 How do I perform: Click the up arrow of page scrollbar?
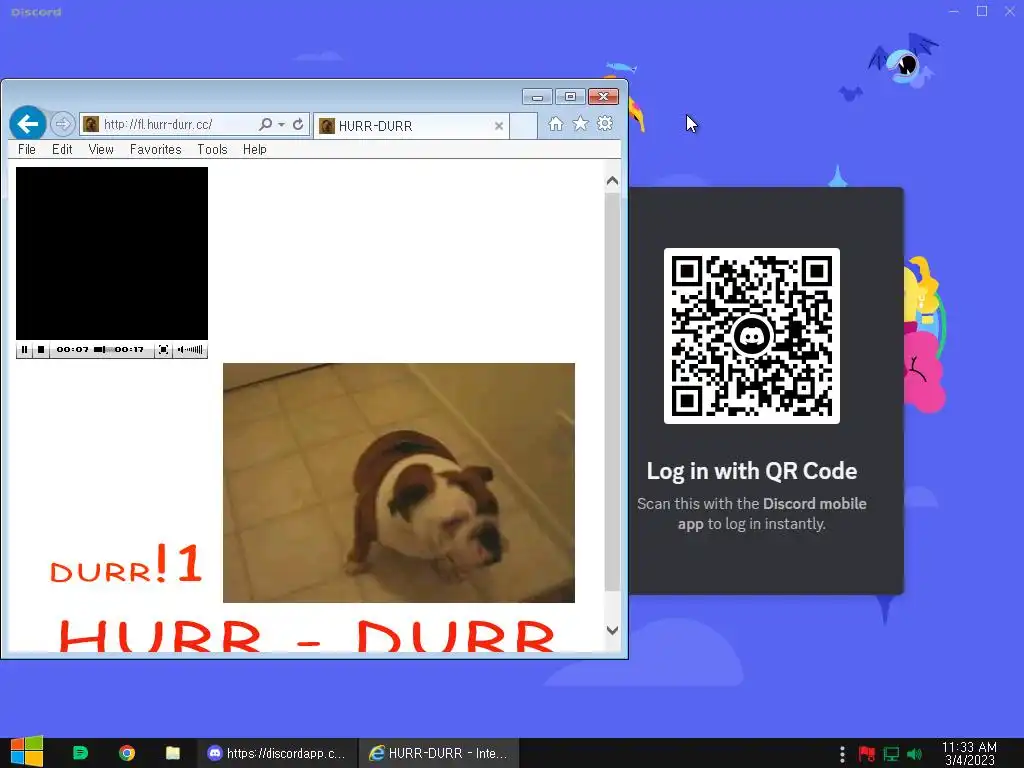(612, 181)
